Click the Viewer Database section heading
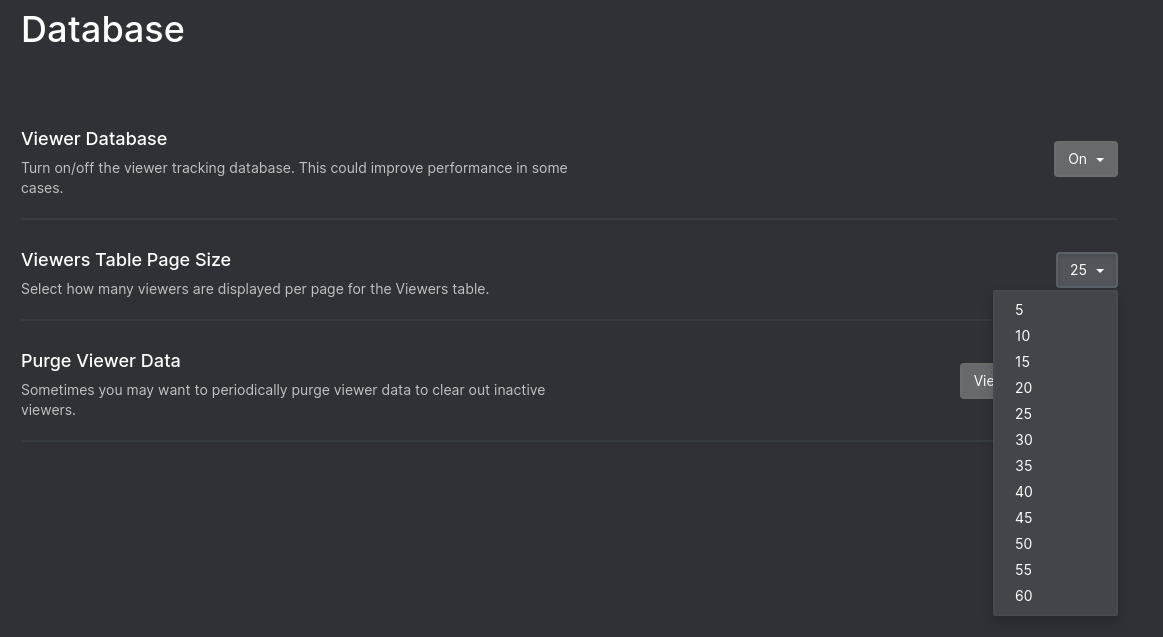1163x637 pixels. [x=93, y=138]
